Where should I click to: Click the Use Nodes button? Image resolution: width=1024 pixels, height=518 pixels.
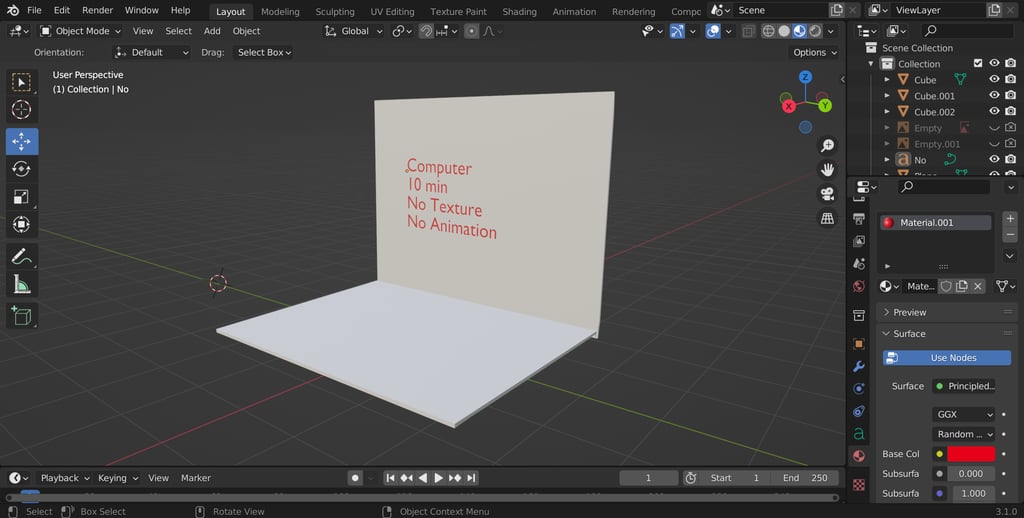click(x=952, y=358)
